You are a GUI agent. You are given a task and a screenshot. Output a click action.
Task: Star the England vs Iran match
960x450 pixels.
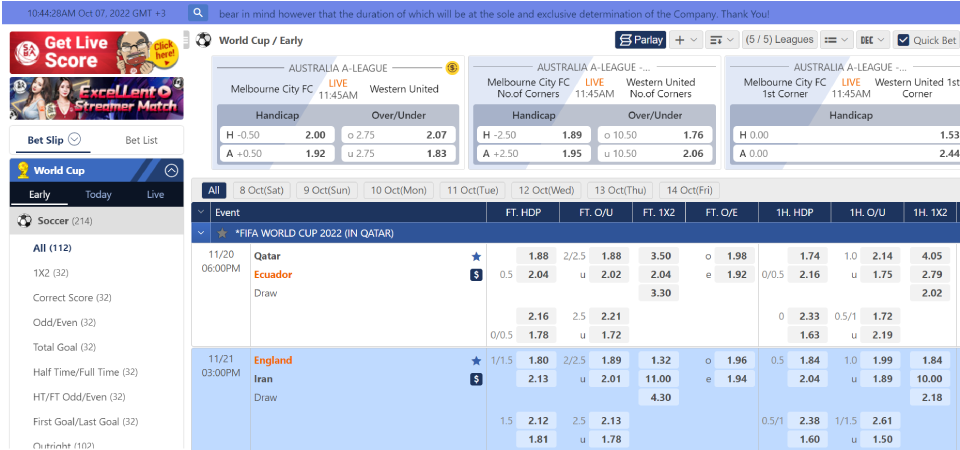point(476,361)
